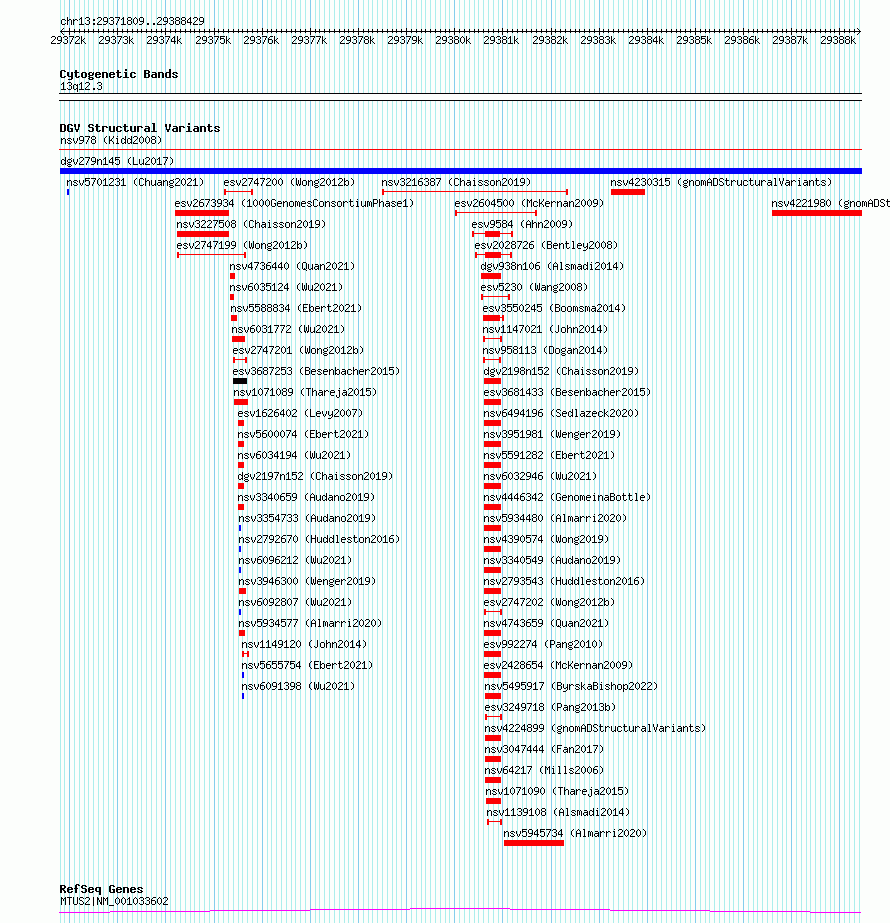Image resolution: width=890 pixels, height=923 pixels.
Task: Open nsv5495917 (ByrskaBishop2022) entry
Action: [x=571, y=686]
